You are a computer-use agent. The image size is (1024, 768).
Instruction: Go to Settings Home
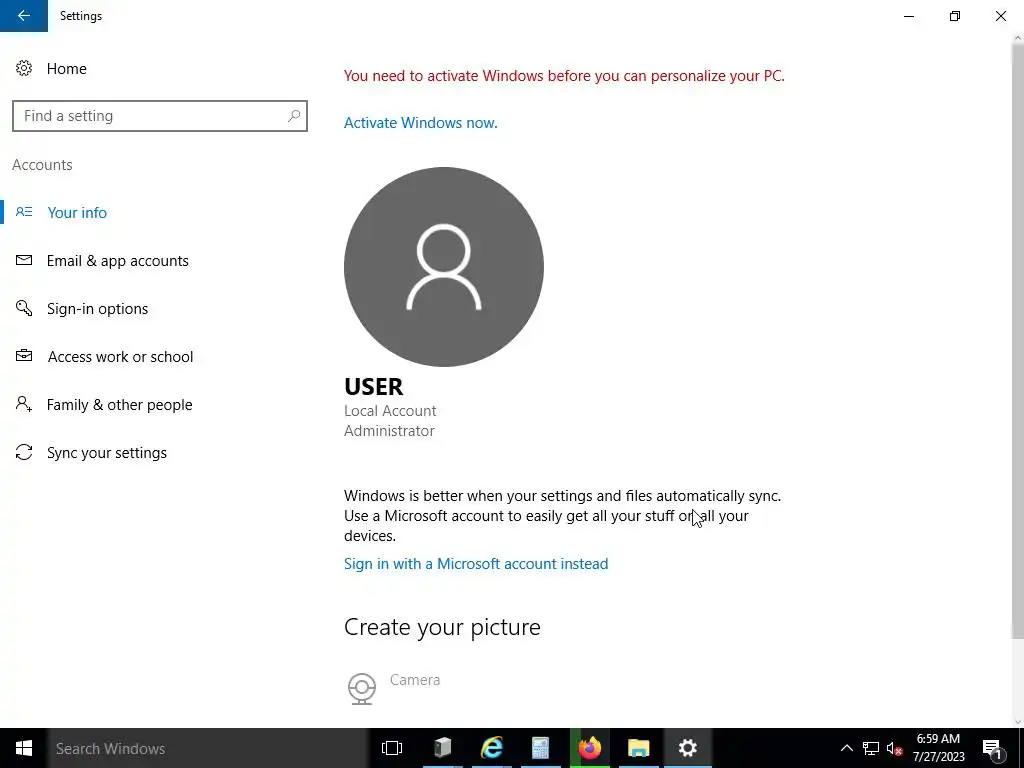click(66, 69)
